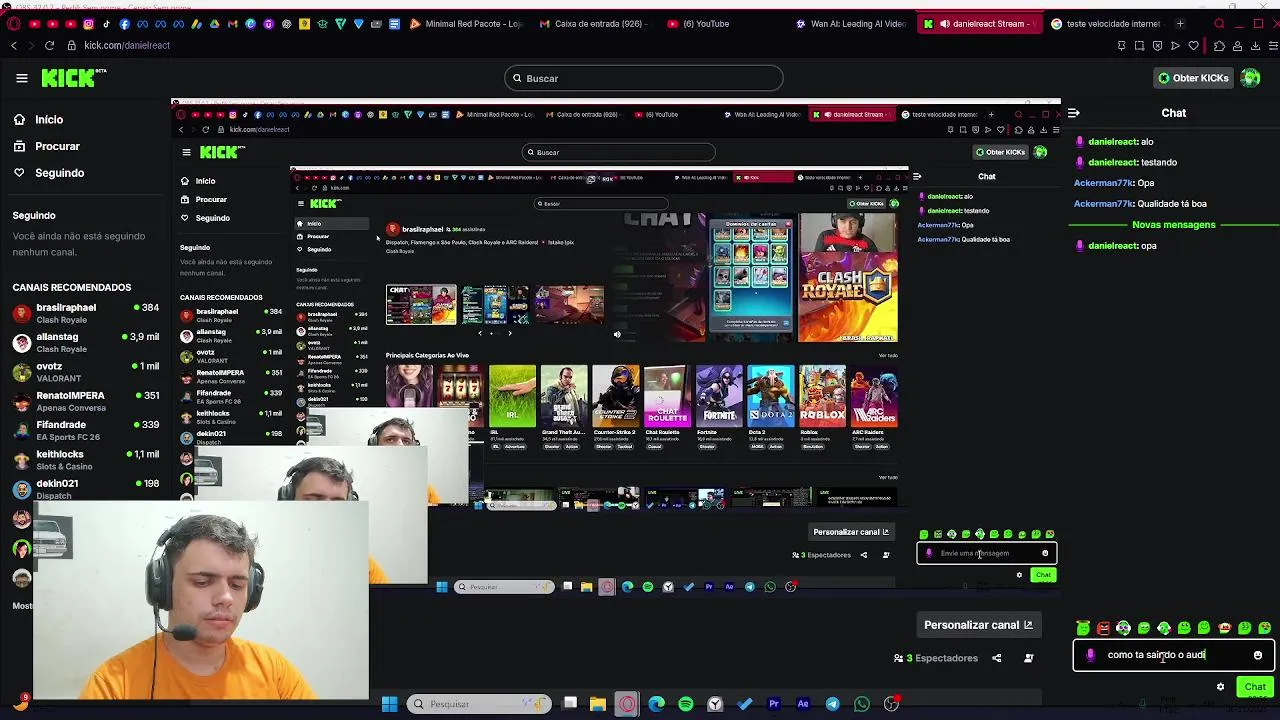Open the Kick hamburger menu
Viewport: 1280px width, 720px height.
coord(21,78)
